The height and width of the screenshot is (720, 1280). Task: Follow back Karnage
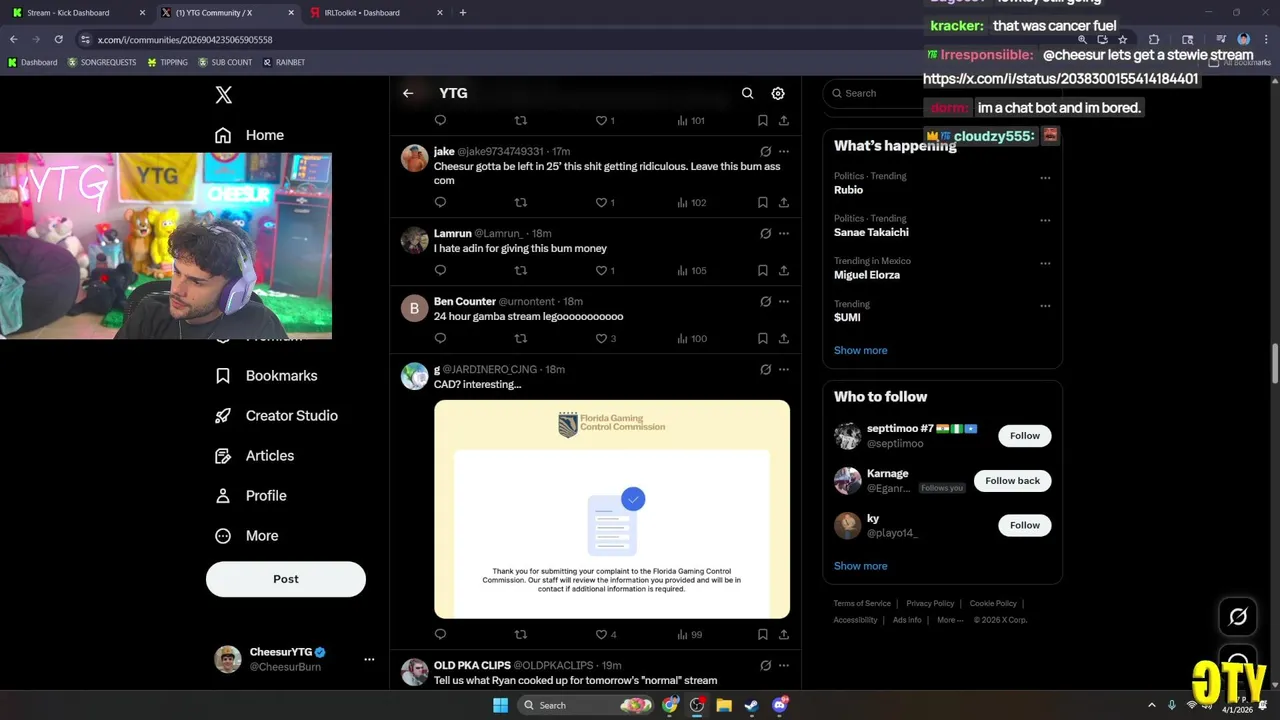[x=1012, y=481]
